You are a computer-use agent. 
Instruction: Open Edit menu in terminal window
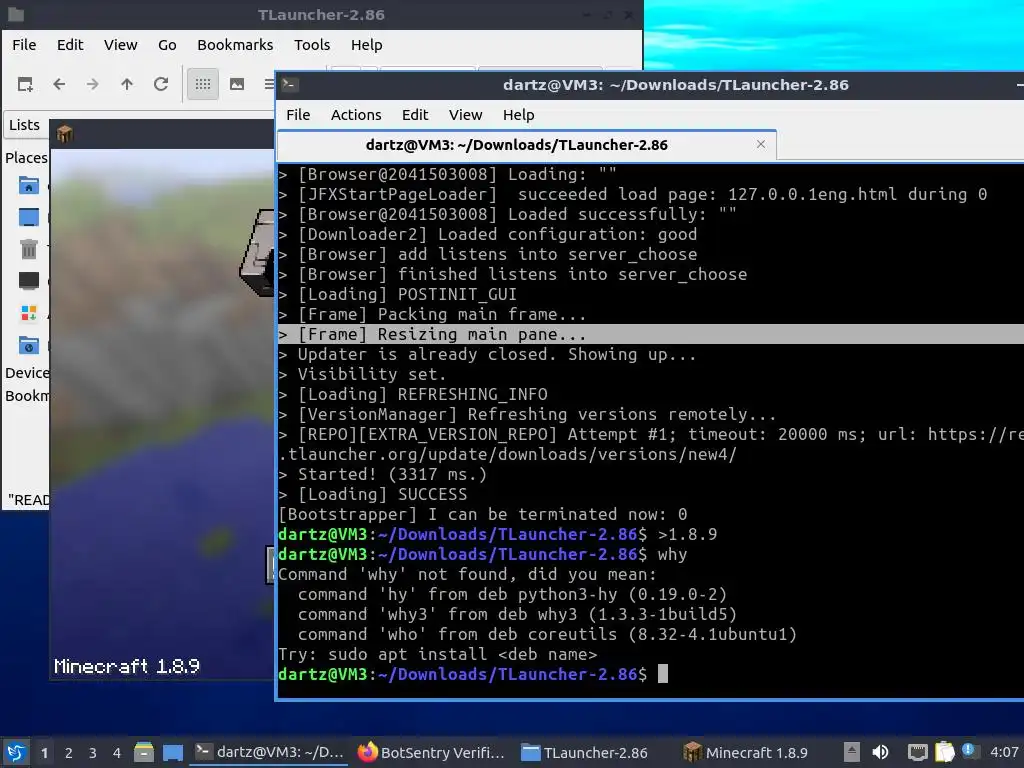pos(415,115)
